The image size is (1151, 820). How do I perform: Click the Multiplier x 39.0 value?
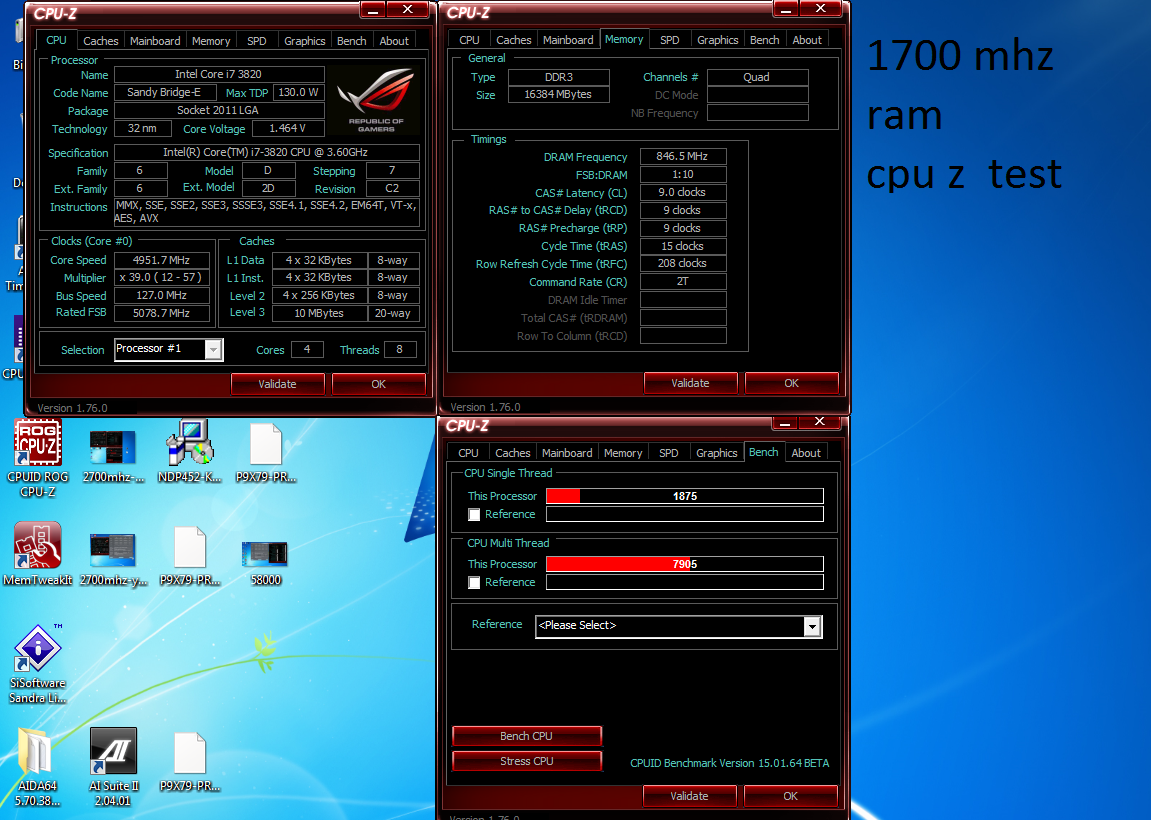click(161, 277)
